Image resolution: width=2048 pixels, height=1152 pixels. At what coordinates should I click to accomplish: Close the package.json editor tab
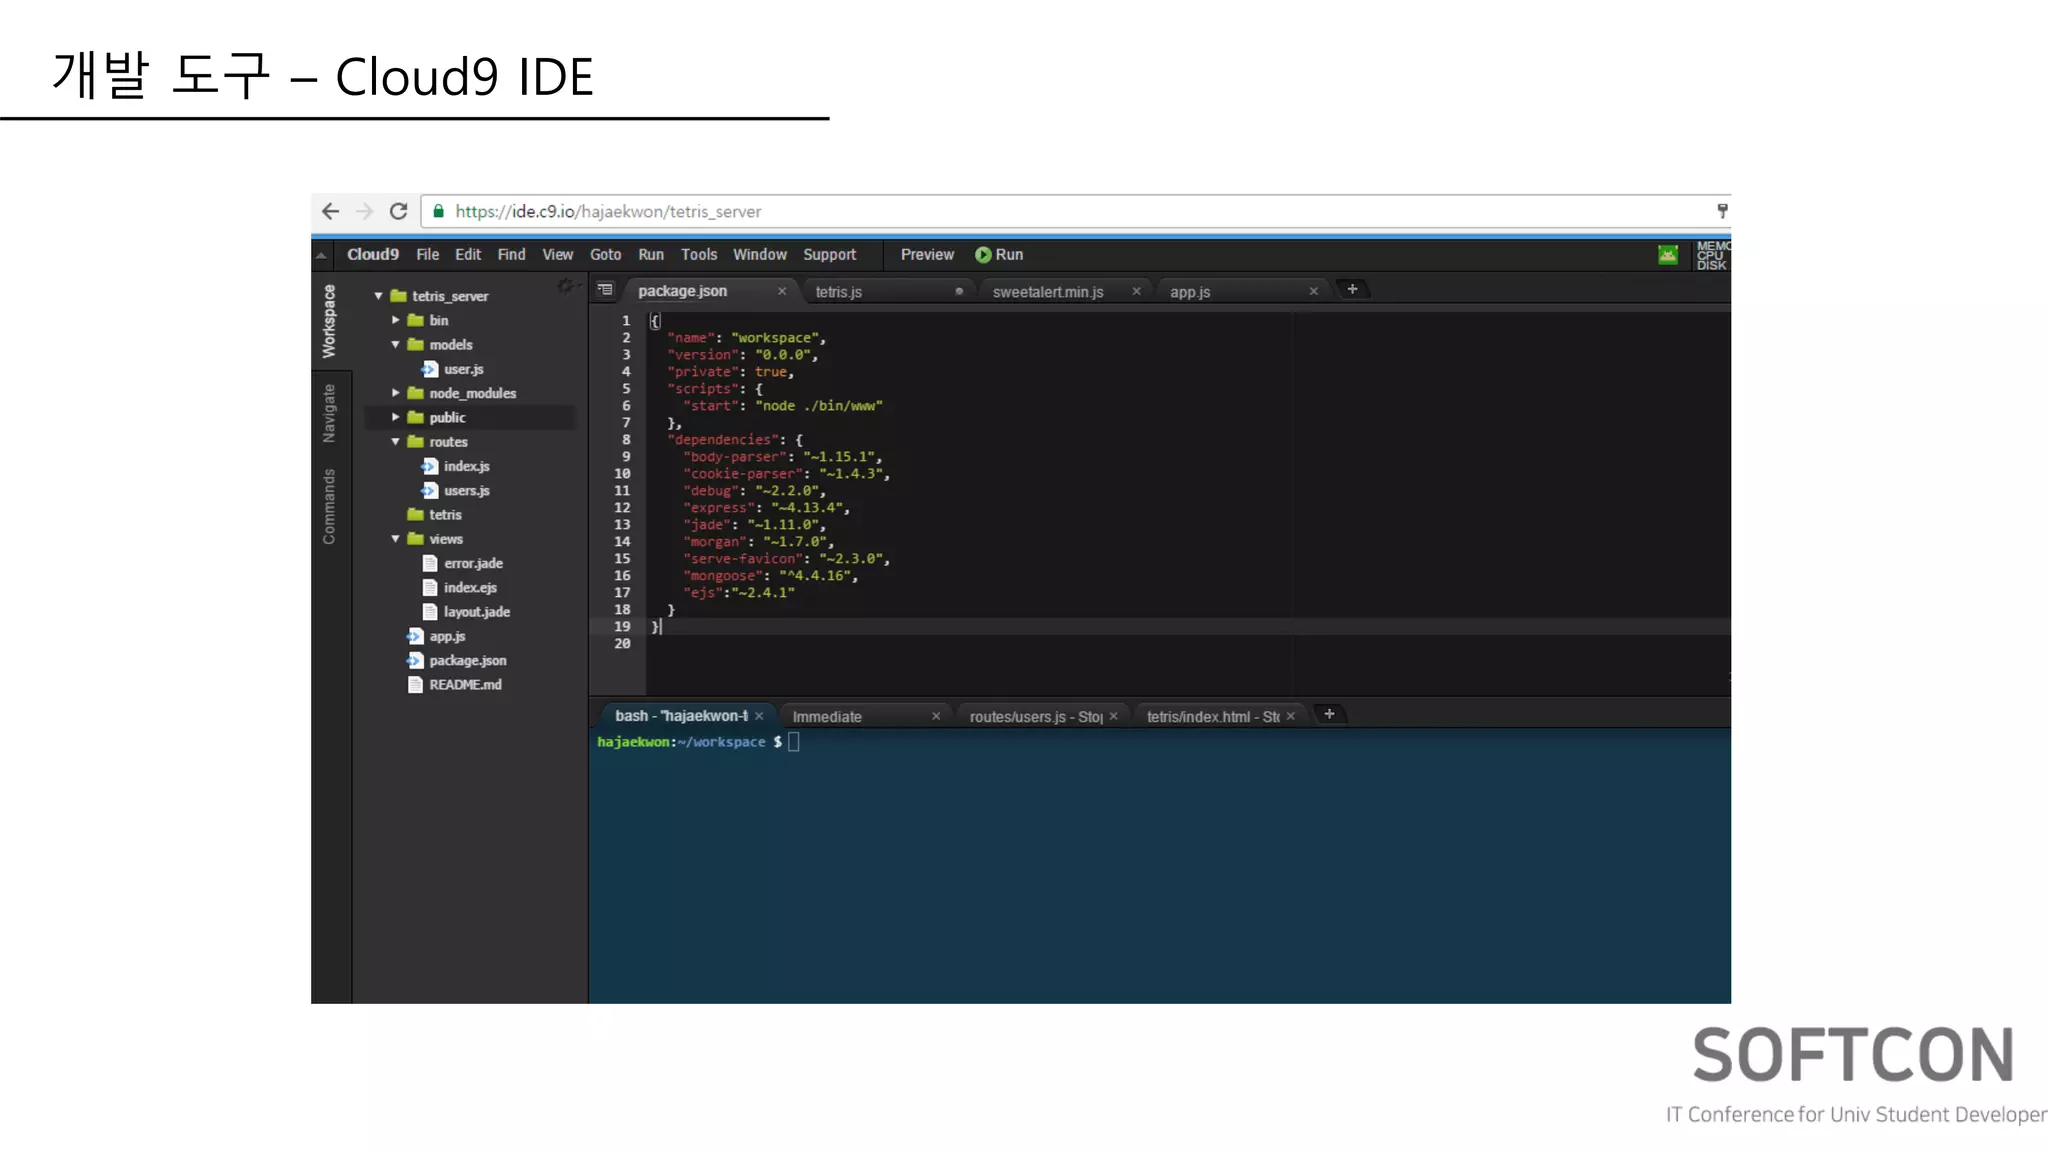click(x=782, y=291)
